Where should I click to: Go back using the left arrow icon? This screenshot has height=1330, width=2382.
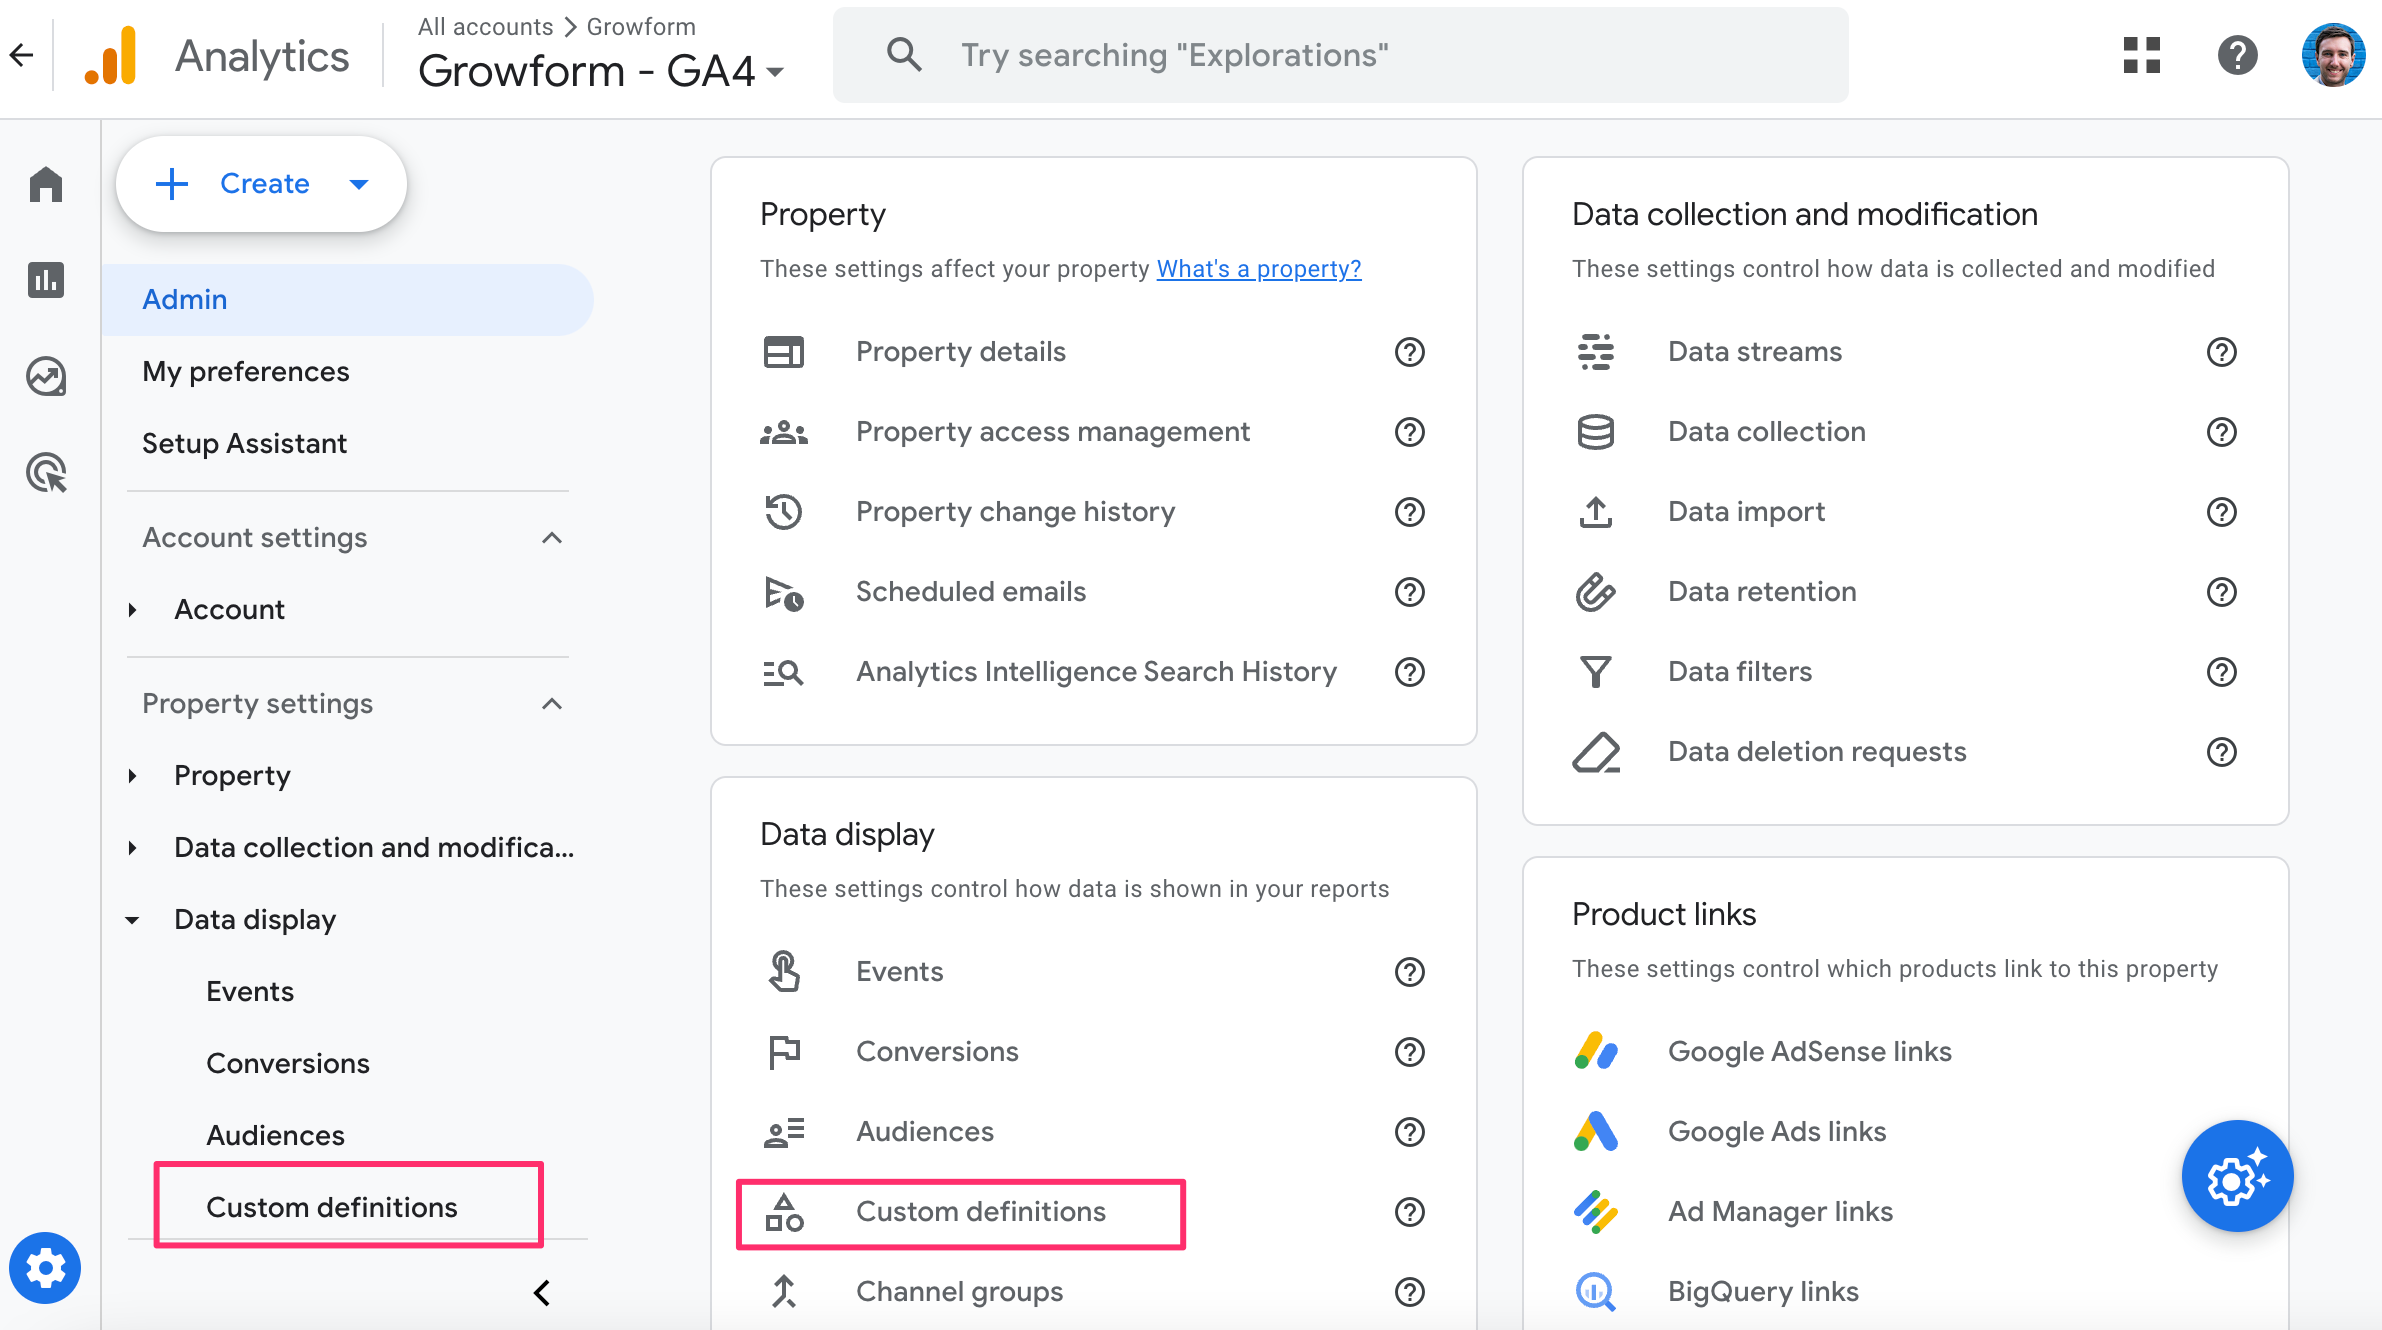tap(21, 55)
